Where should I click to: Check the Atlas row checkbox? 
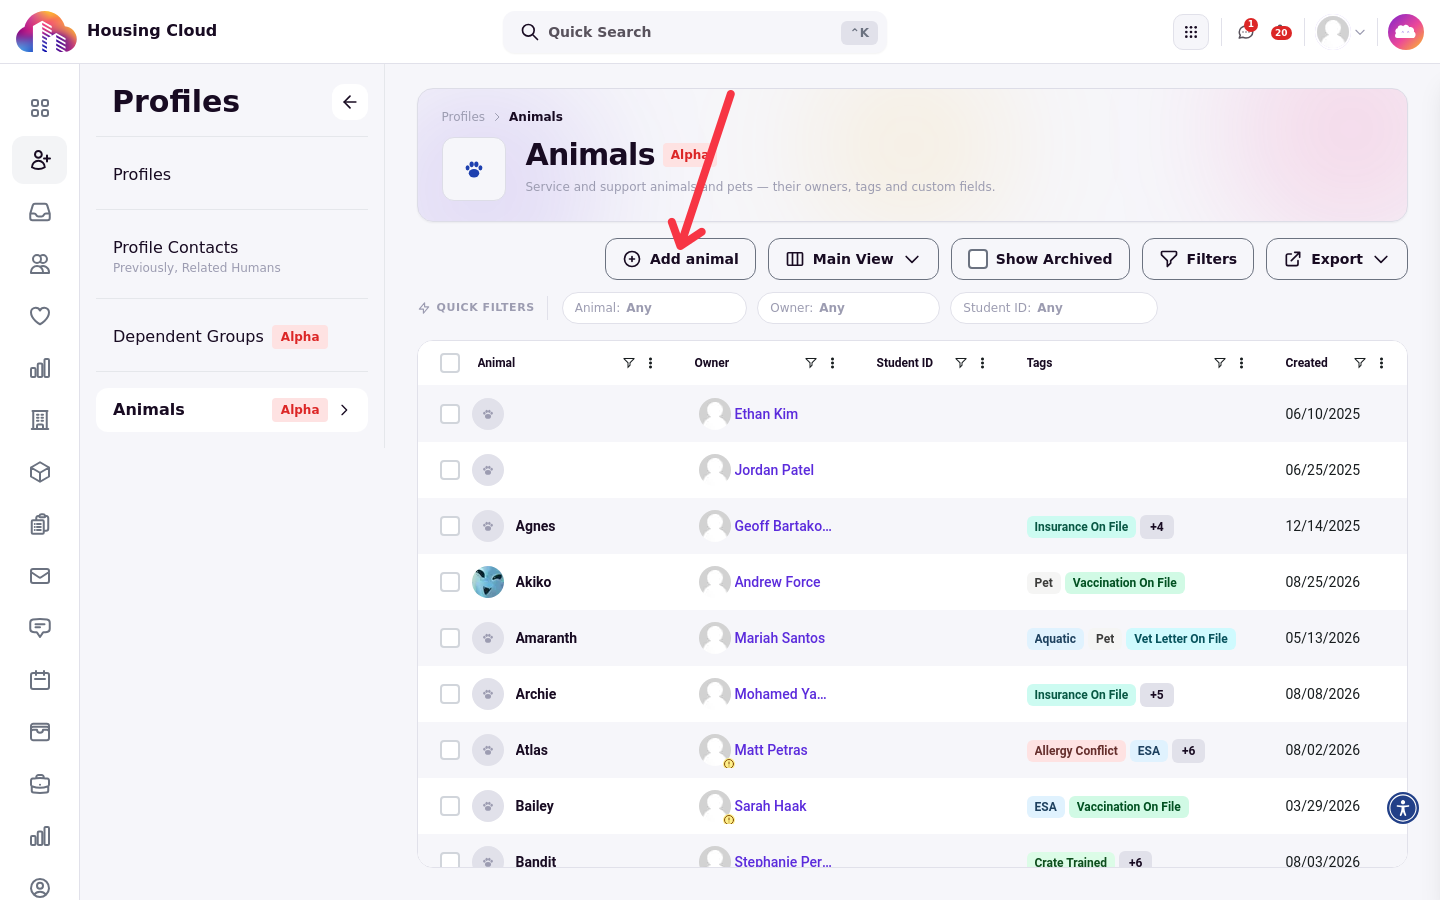tap(450, 750)
